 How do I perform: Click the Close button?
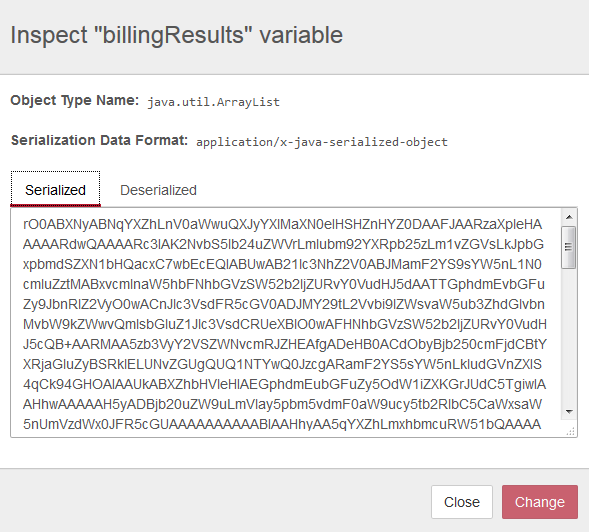click(462, 502)
